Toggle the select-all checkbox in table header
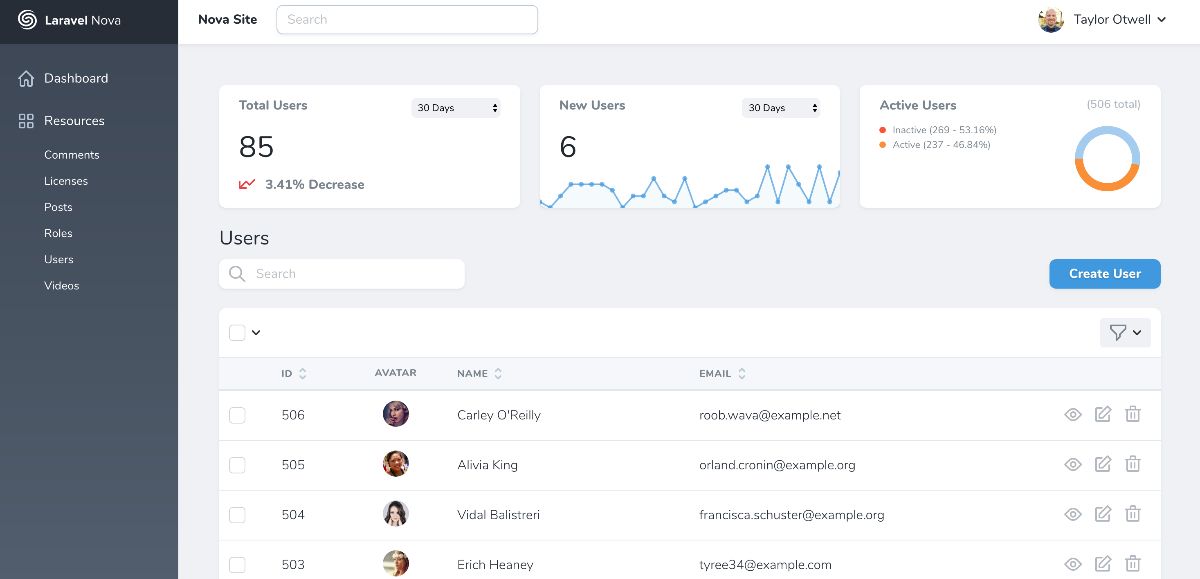This screenshot has height=579, width=1200. click(x=237, y=333)
